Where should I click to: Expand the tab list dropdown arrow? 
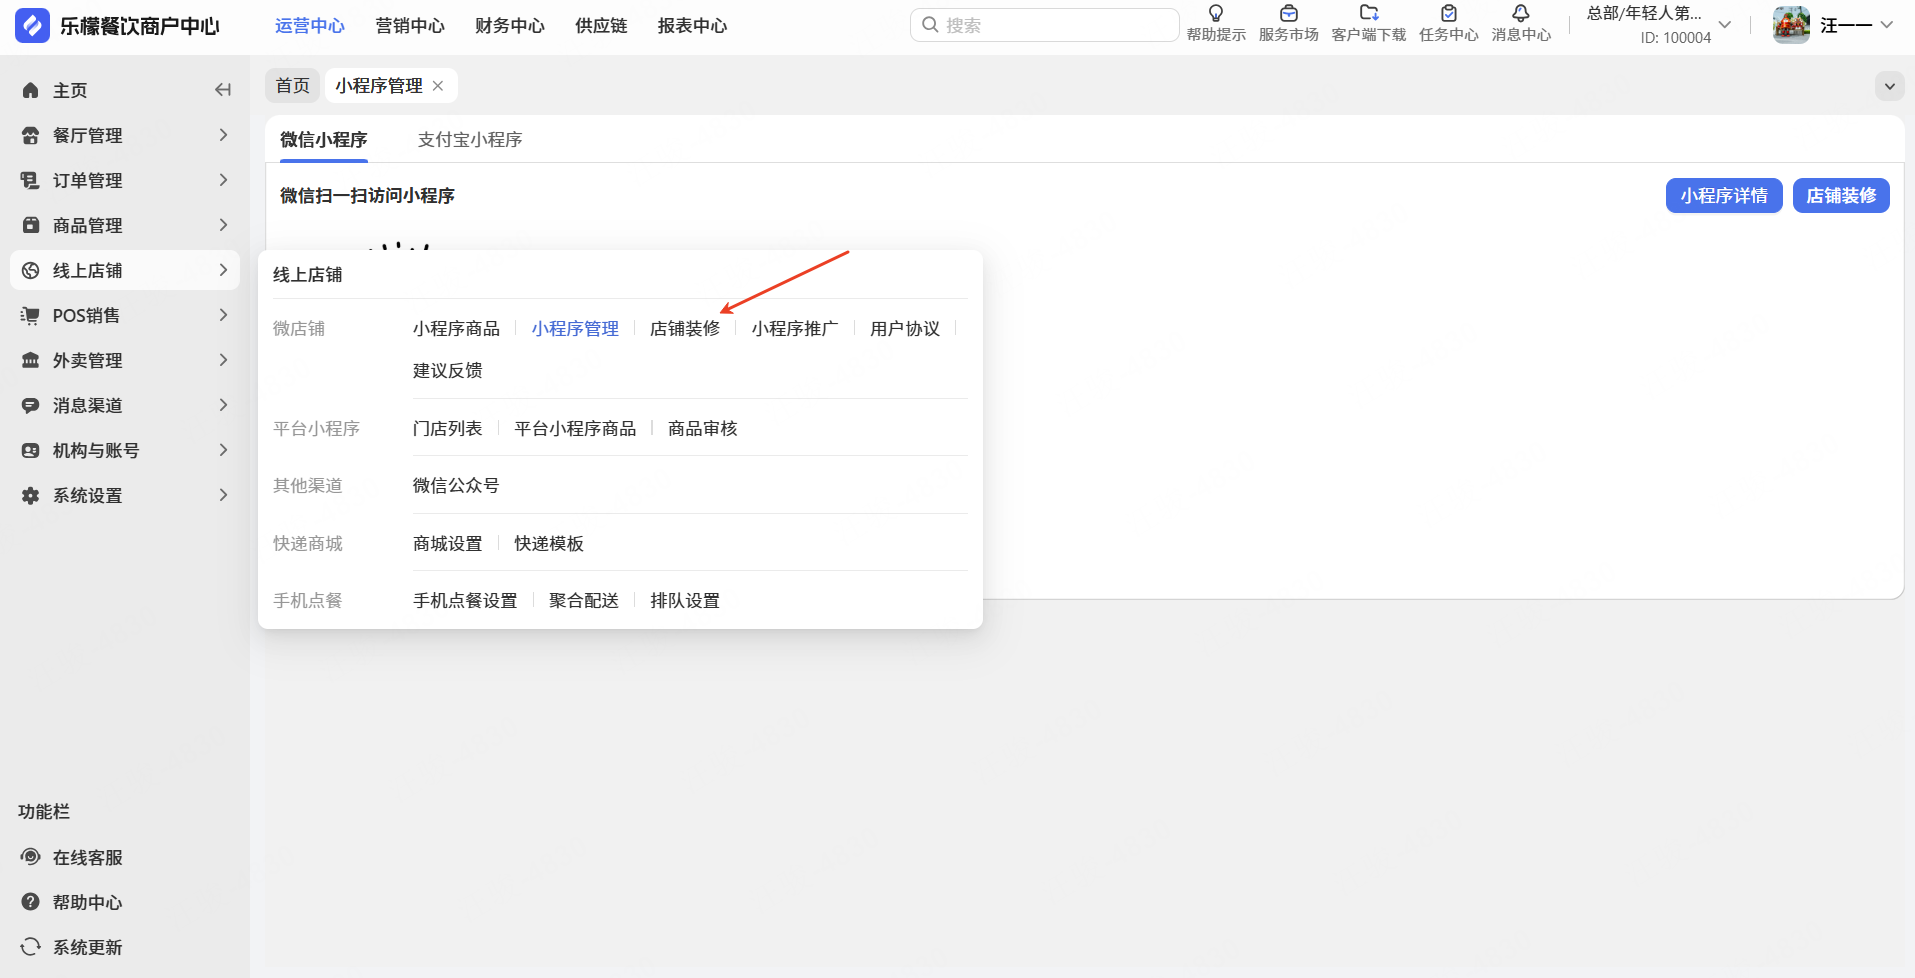click(x=1889, y=86)
